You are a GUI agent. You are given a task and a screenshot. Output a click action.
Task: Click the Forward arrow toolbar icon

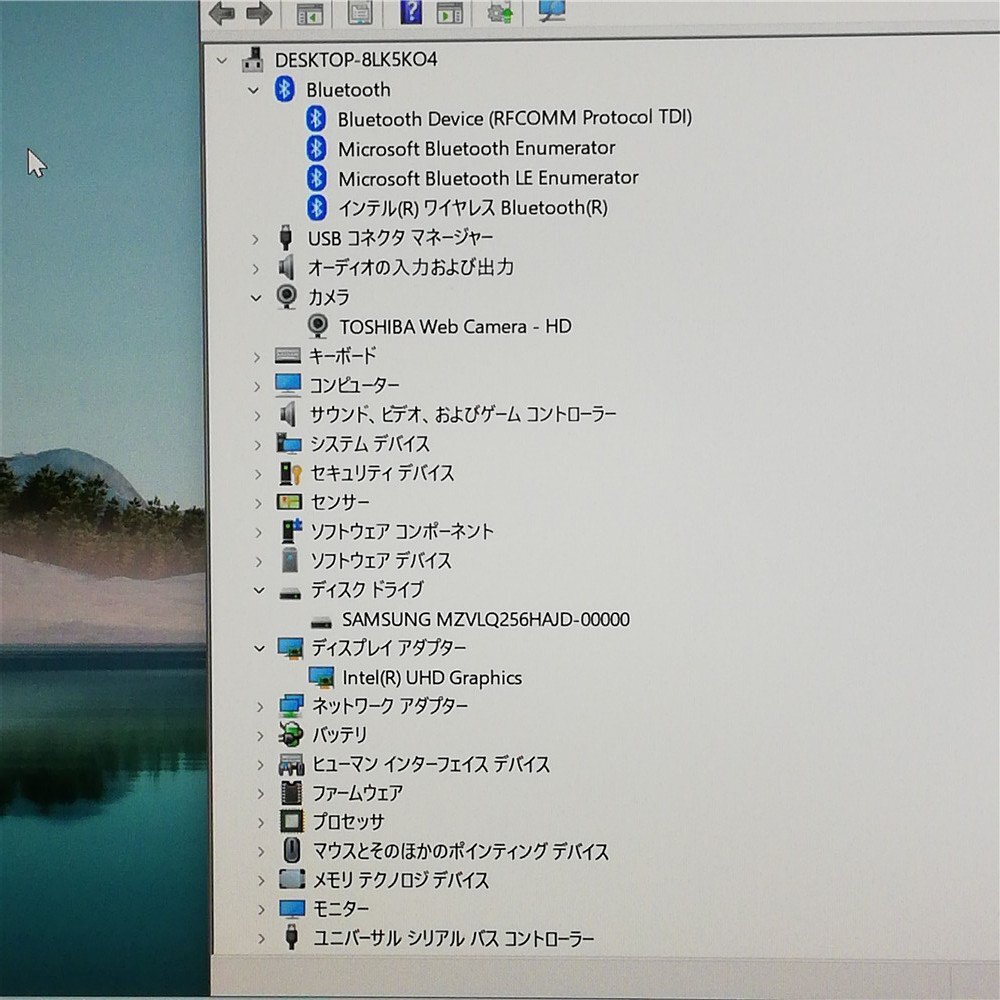pos(259,13)
